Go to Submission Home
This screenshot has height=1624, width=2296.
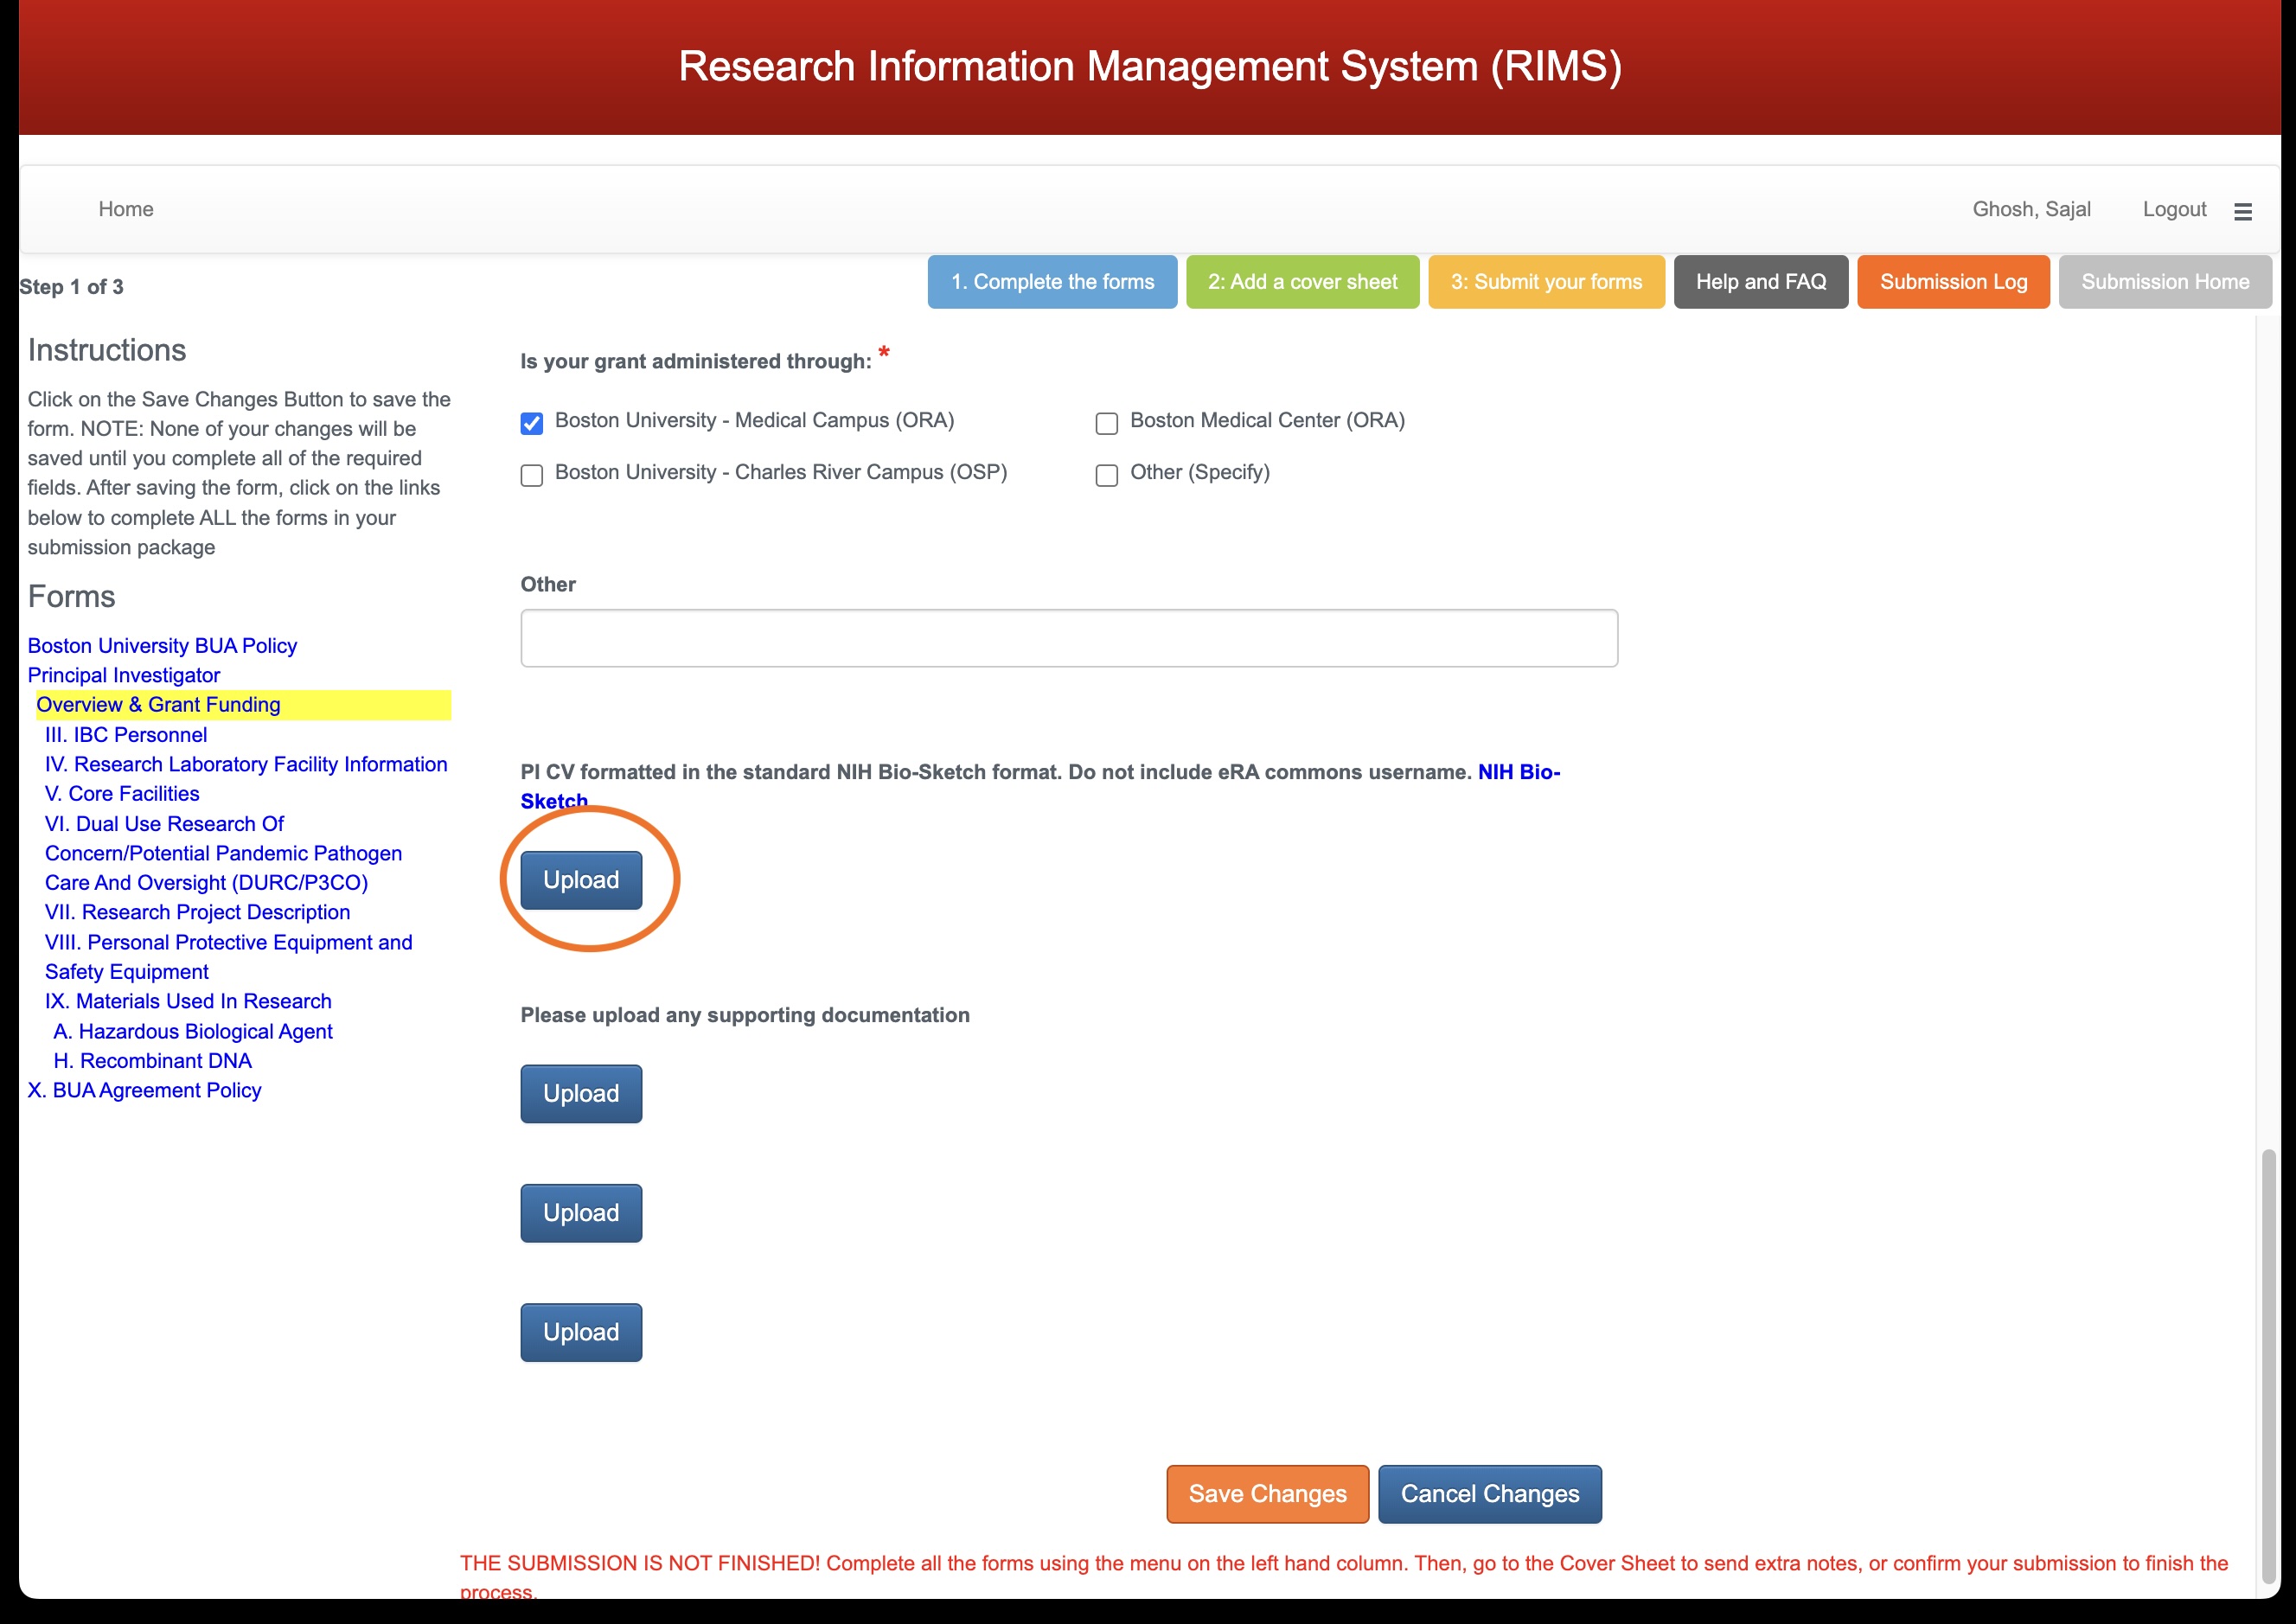point(2165,282)
